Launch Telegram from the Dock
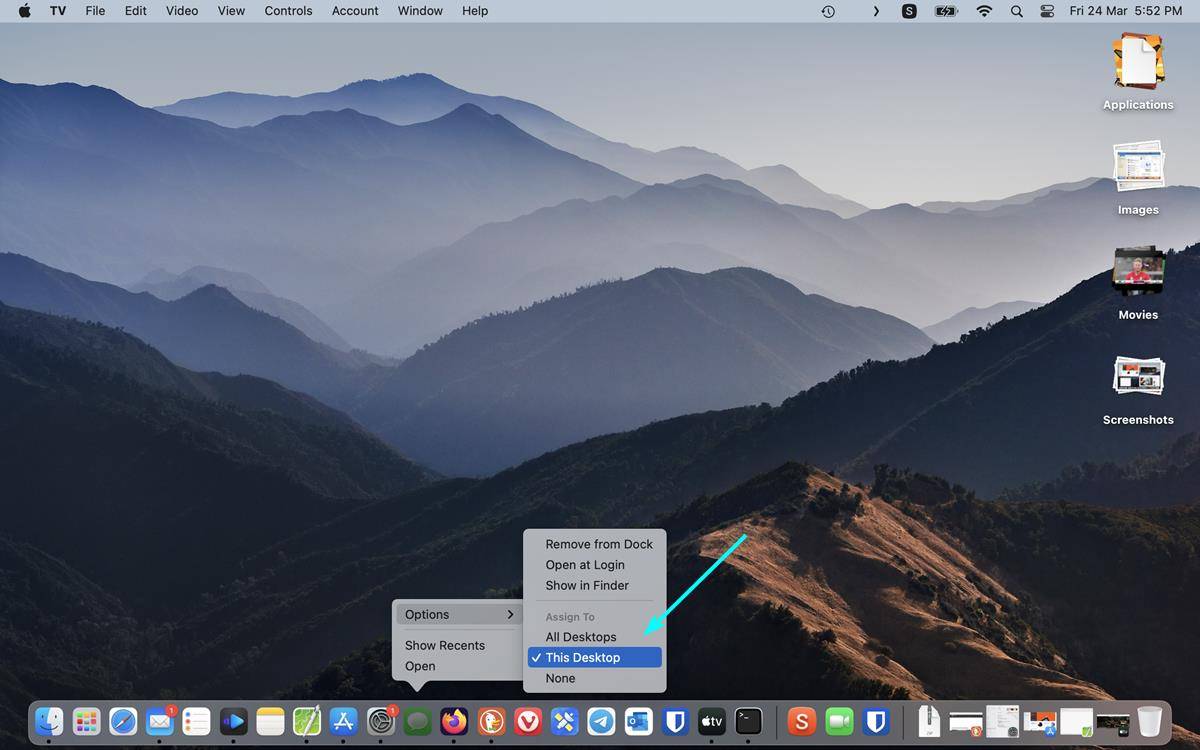The width and height of the screenshot is (1200, 750). tap(601, 721)
